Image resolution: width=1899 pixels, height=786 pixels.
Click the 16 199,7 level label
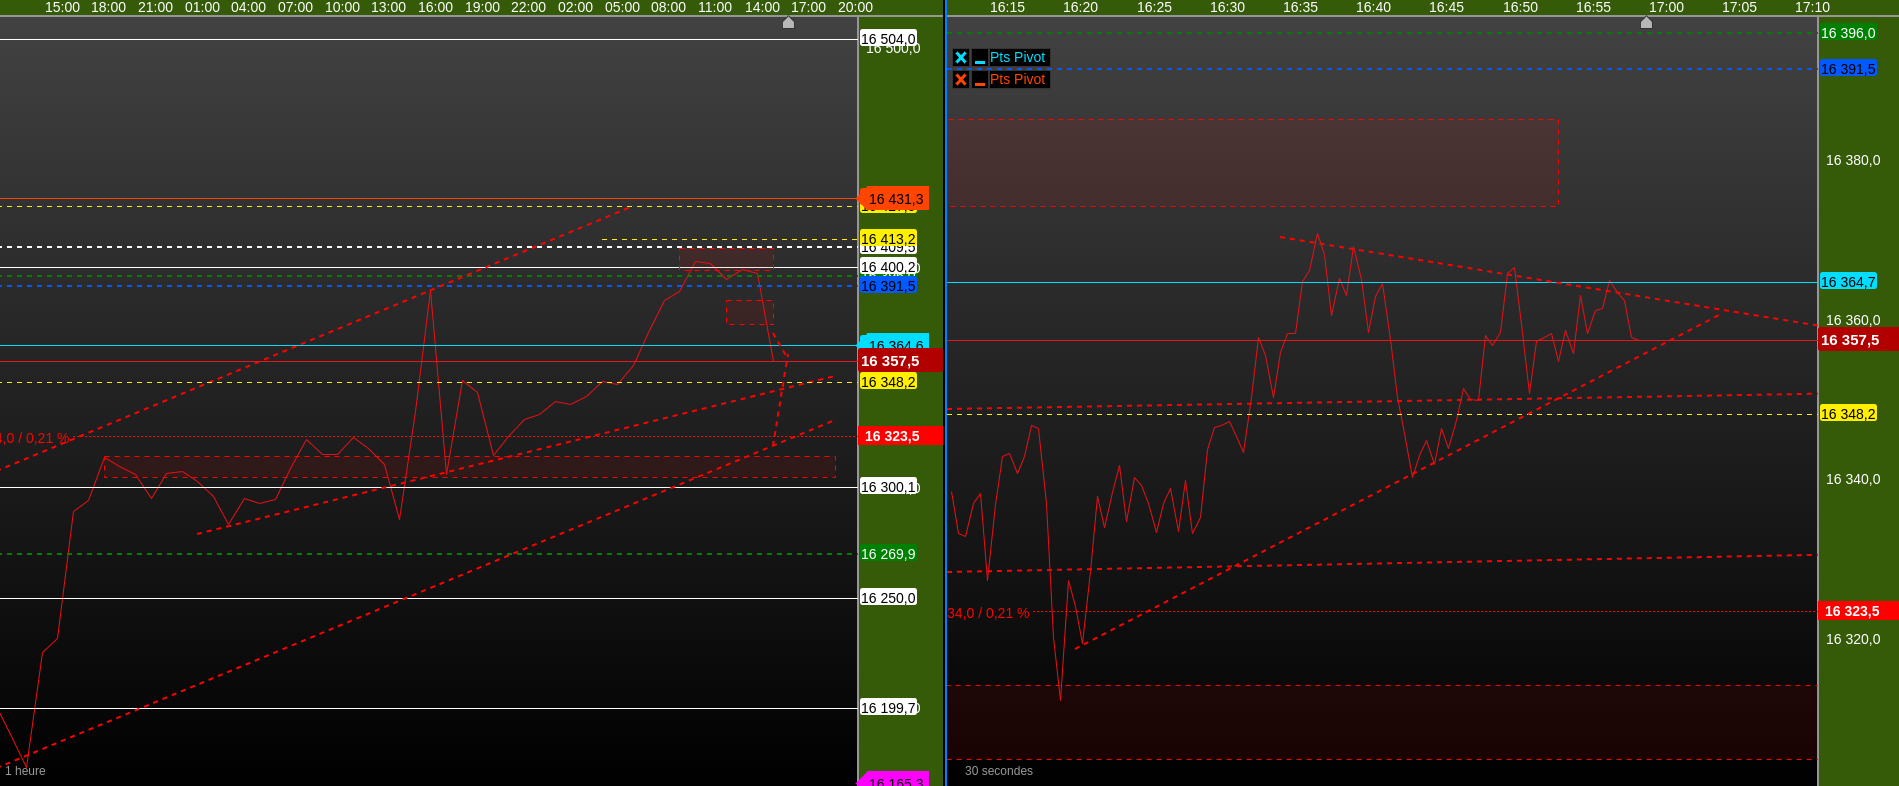tap(889, 708)
